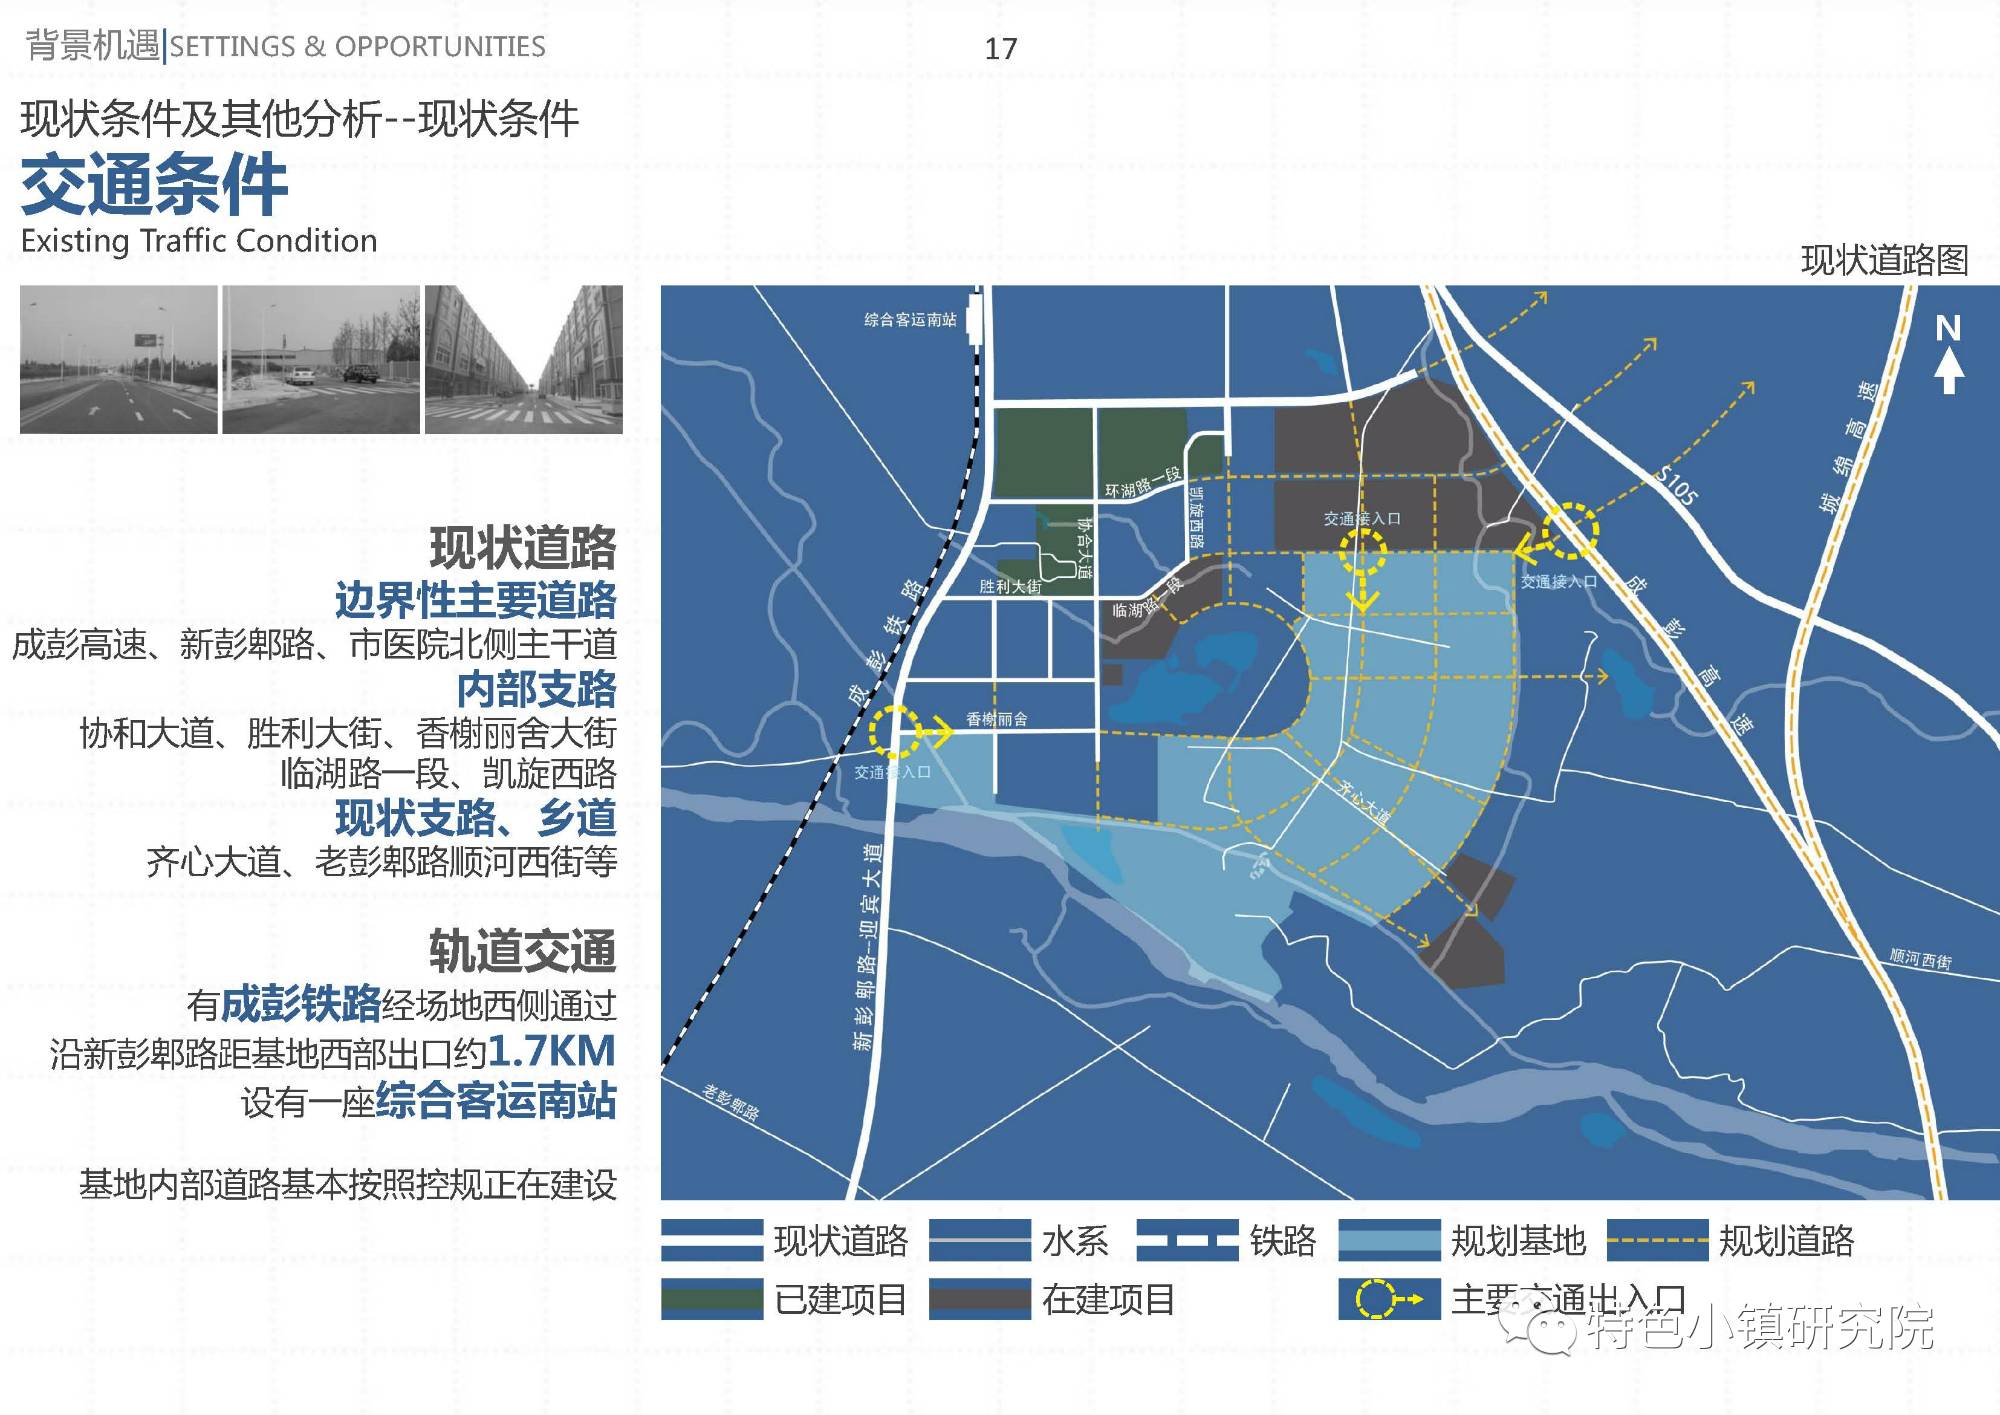Select the 水系 legend swatch
2000x1415 pixels.
point(979,1240)
